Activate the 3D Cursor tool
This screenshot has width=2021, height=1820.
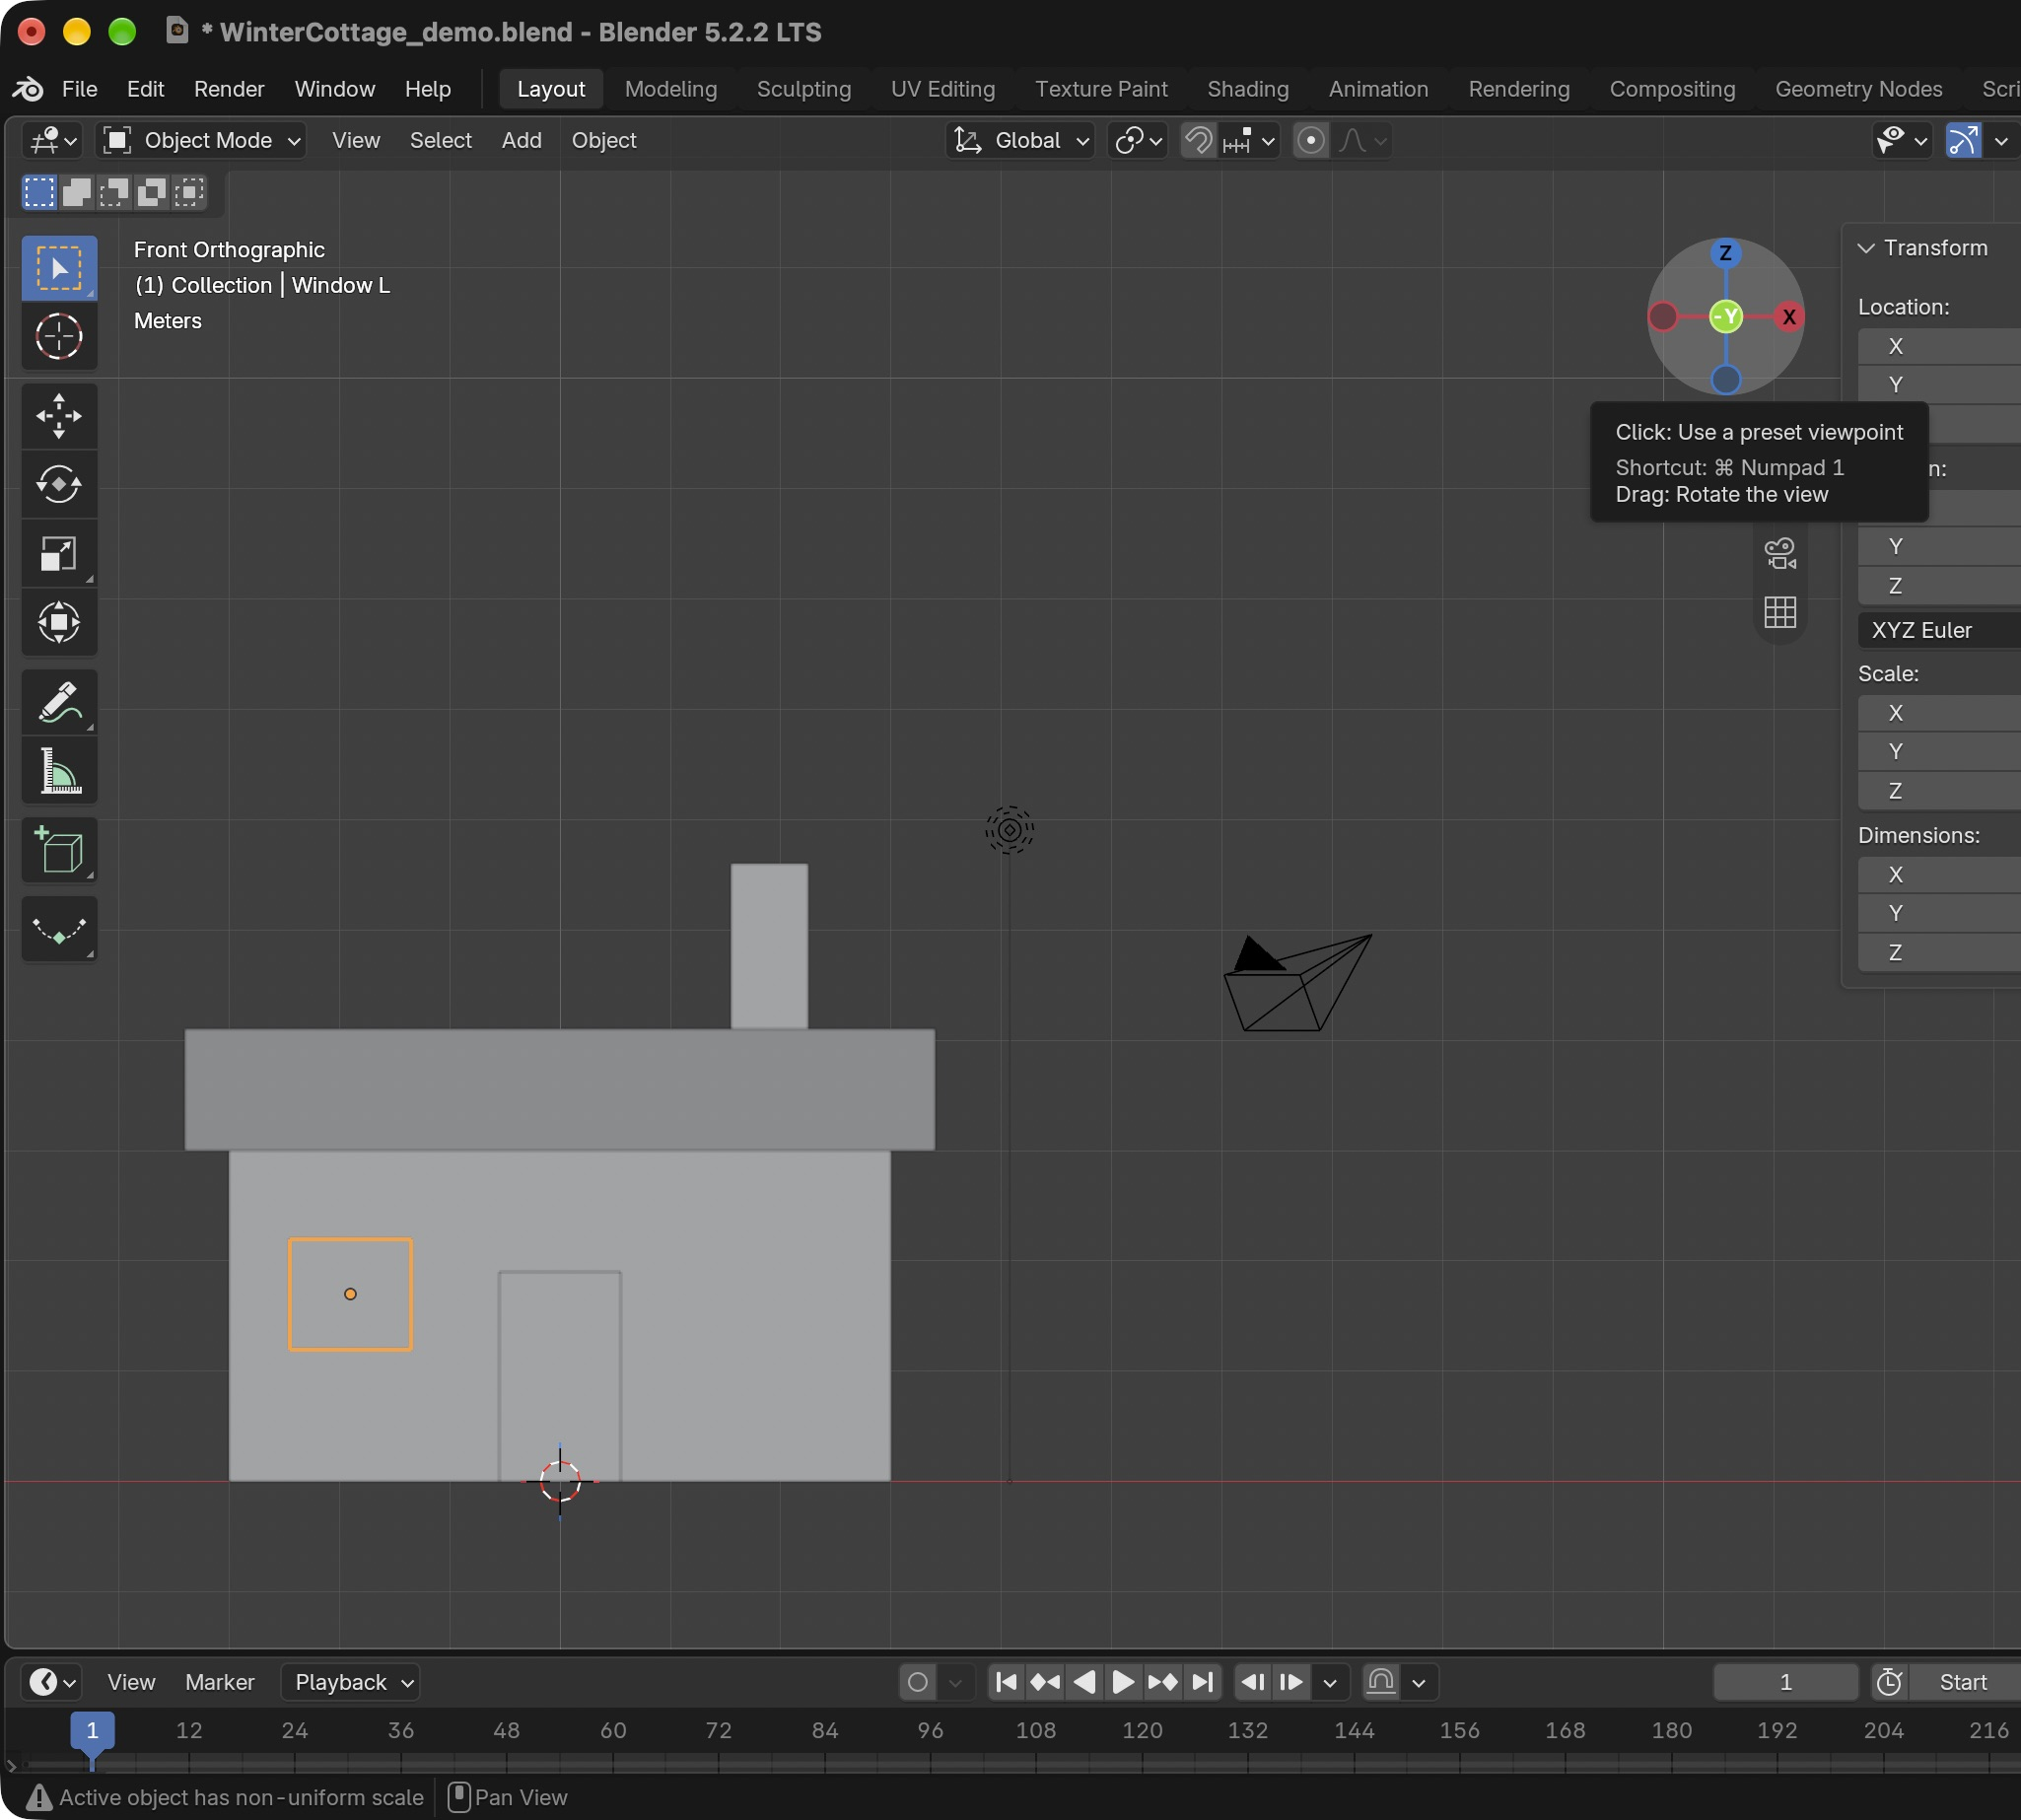click(59, 336)
